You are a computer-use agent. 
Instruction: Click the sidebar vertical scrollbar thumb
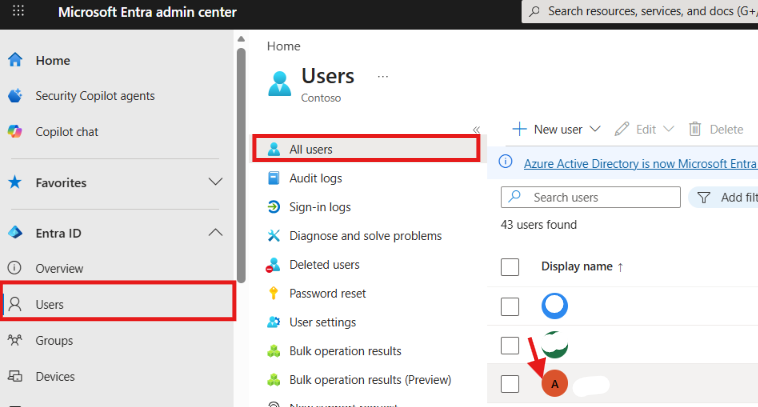241,164
